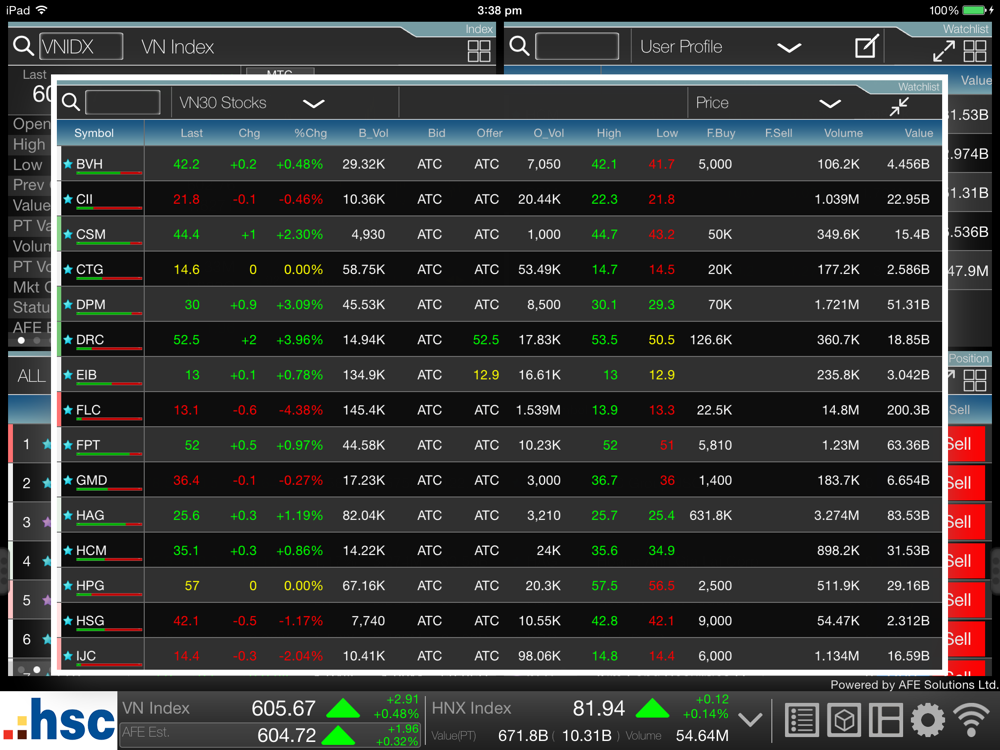Toggle the favorite star for CSM
1000x750 pixels.
[68, 234]
